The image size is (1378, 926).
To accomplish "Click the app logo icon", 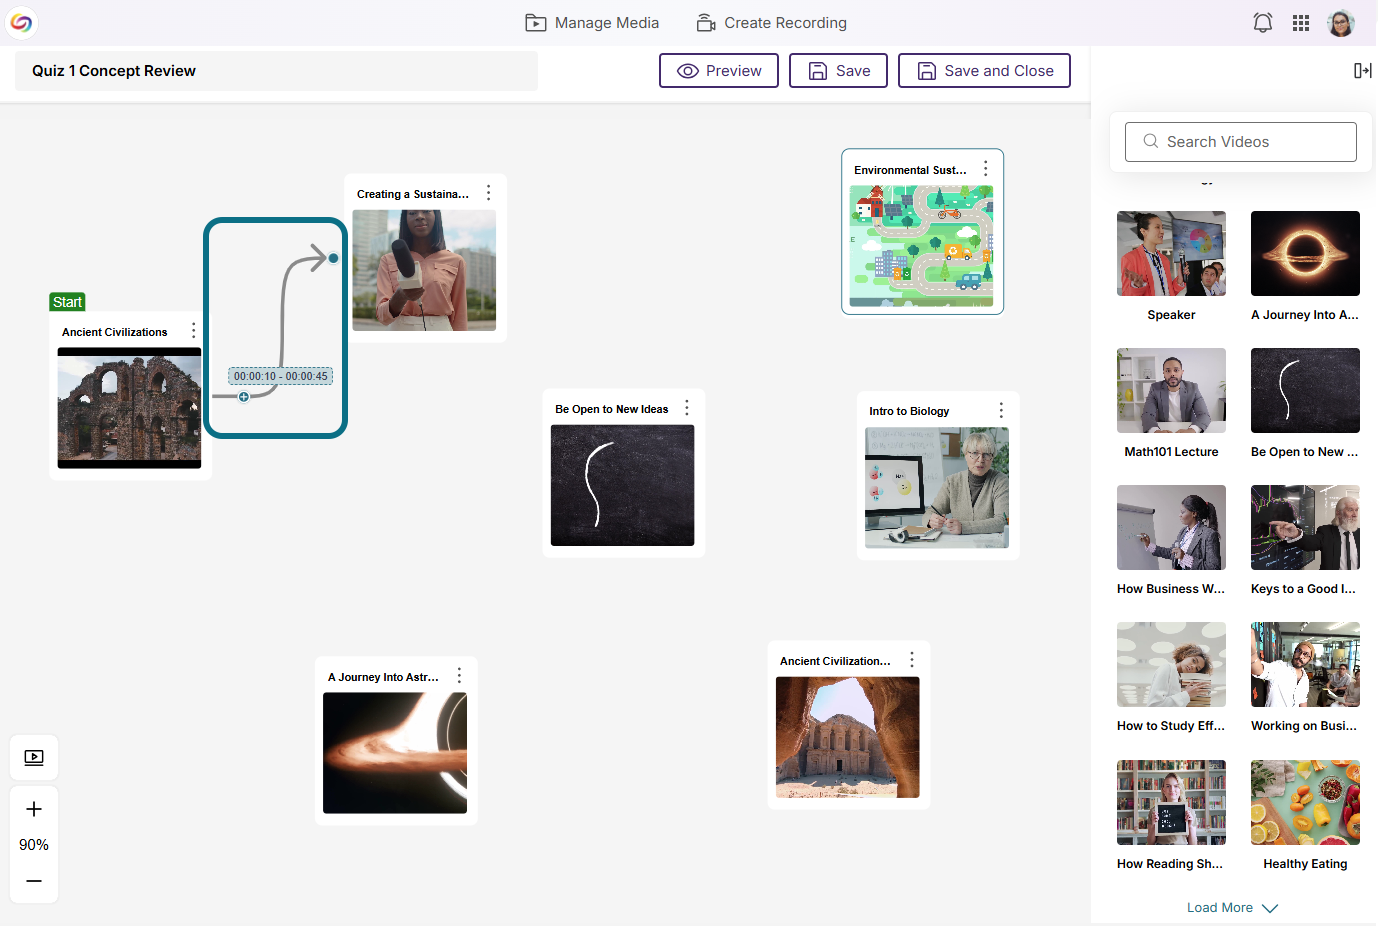I will tap(21, 22).
